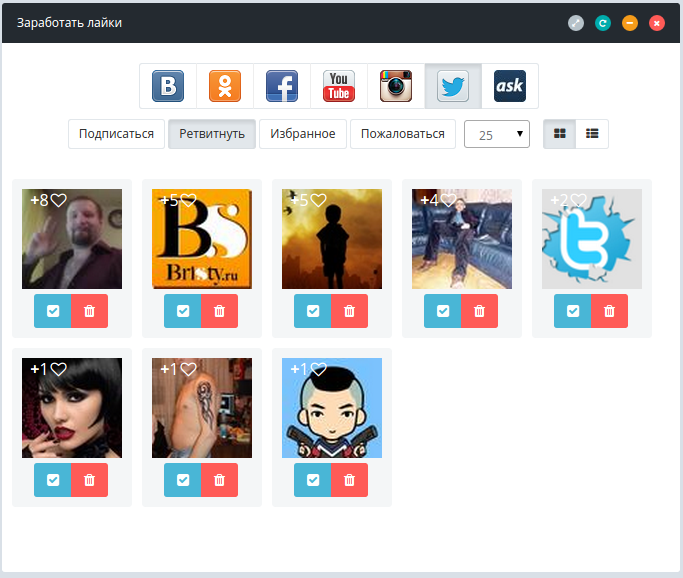This screenshot has width=683, height=578.
Task: Open the boy silhouette thumbnail
Action: (332, 239)
